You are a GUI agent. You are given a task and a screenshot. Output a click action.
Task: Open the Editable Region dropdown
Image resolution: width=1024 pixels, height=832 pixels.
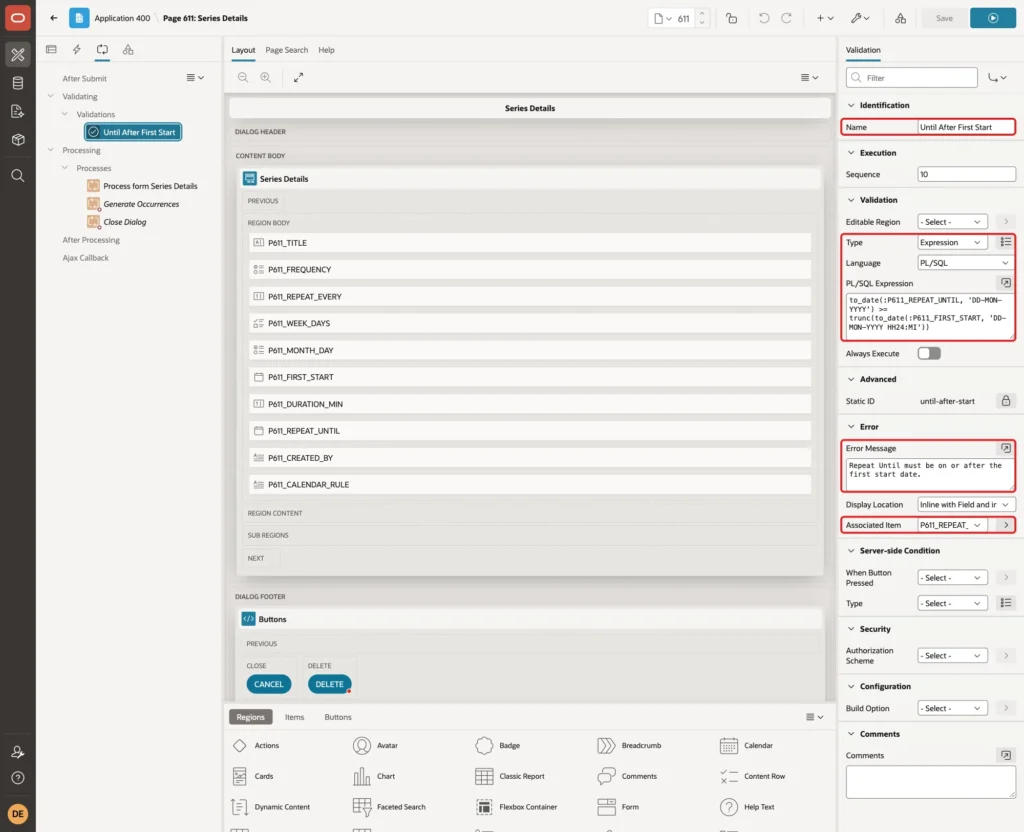point(952,222)
